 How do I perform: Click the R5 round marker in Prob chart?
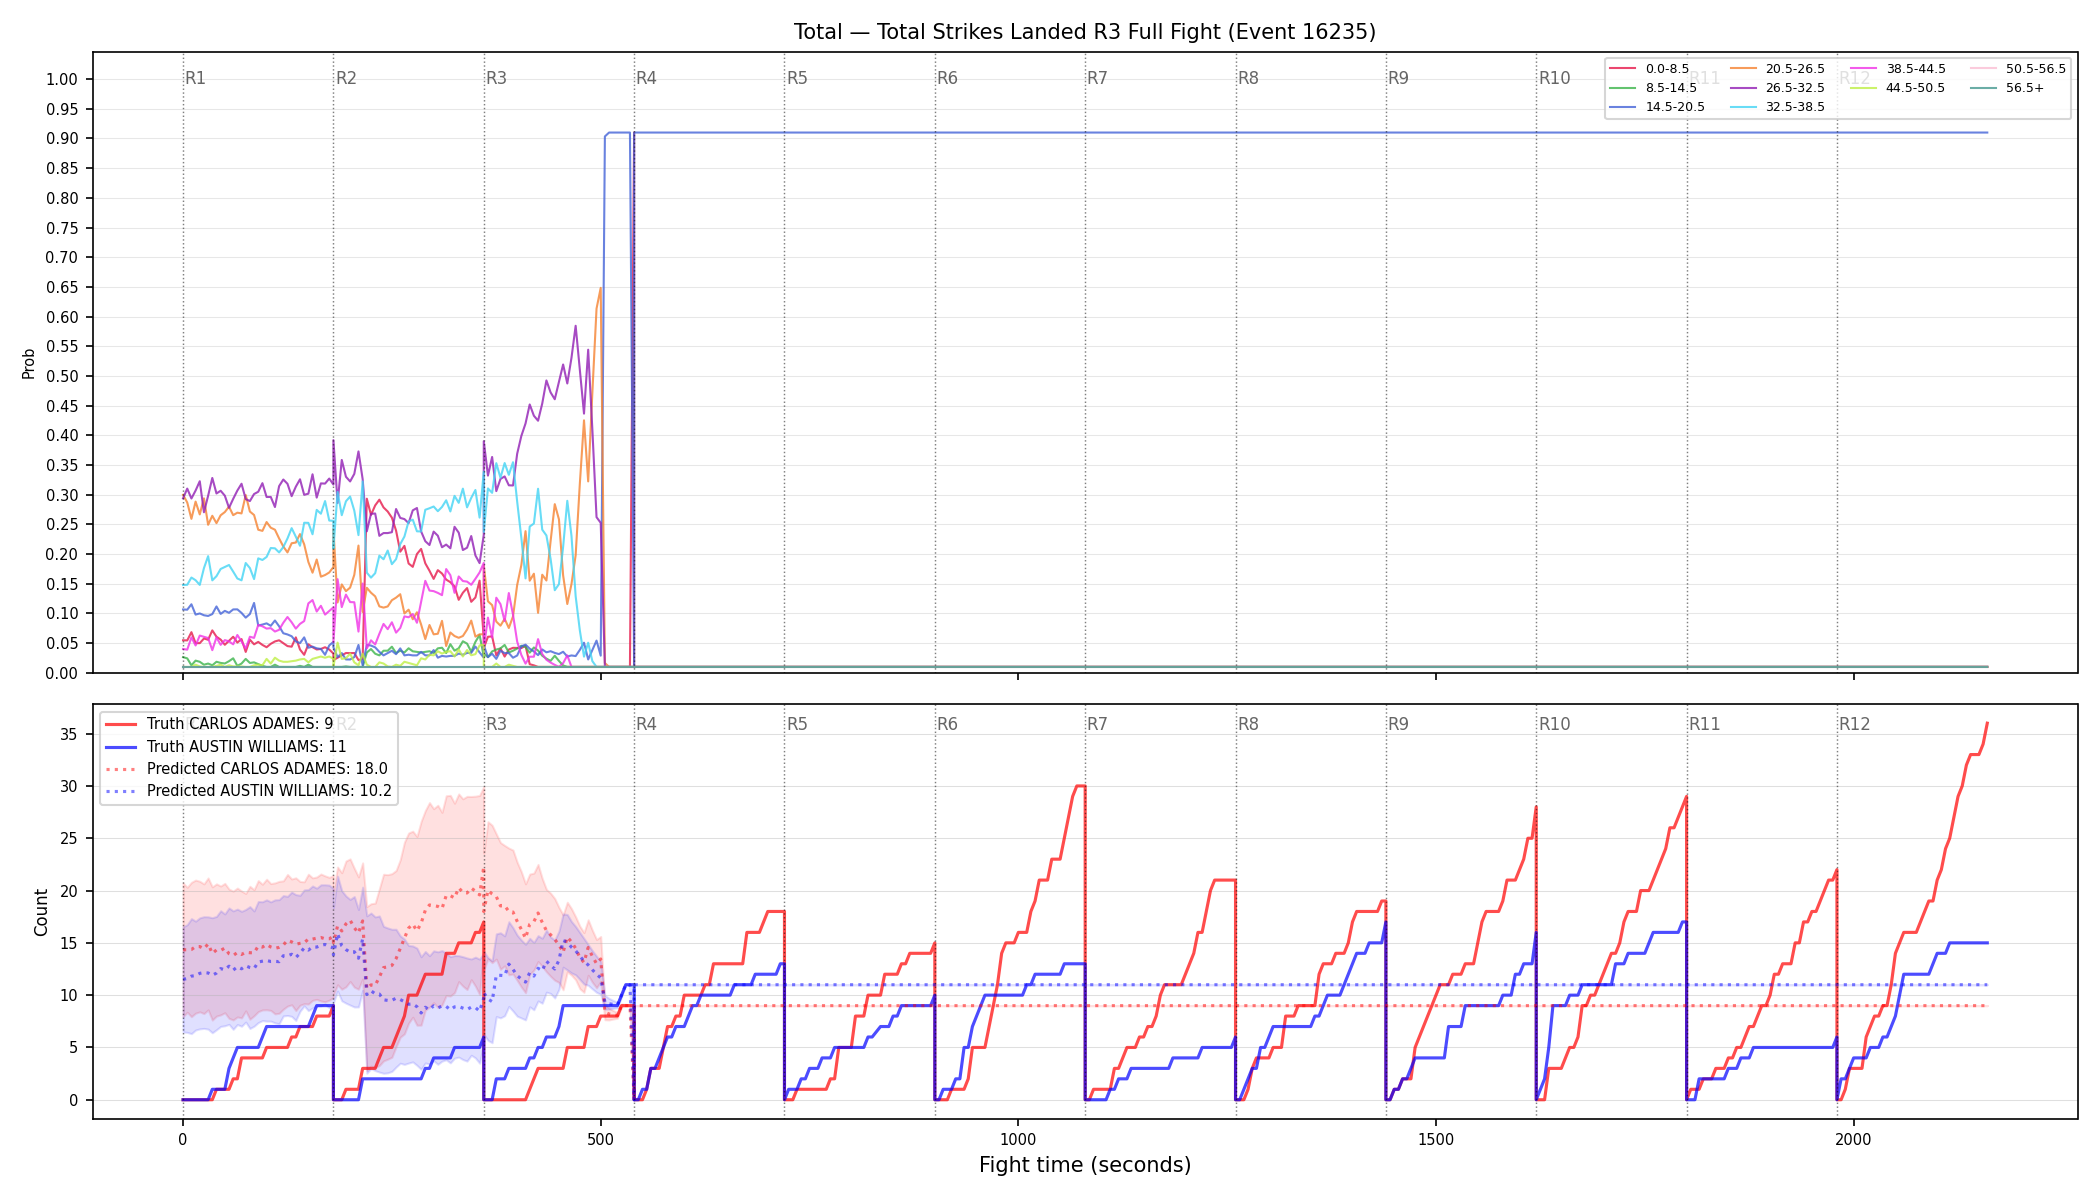[797, 78]
